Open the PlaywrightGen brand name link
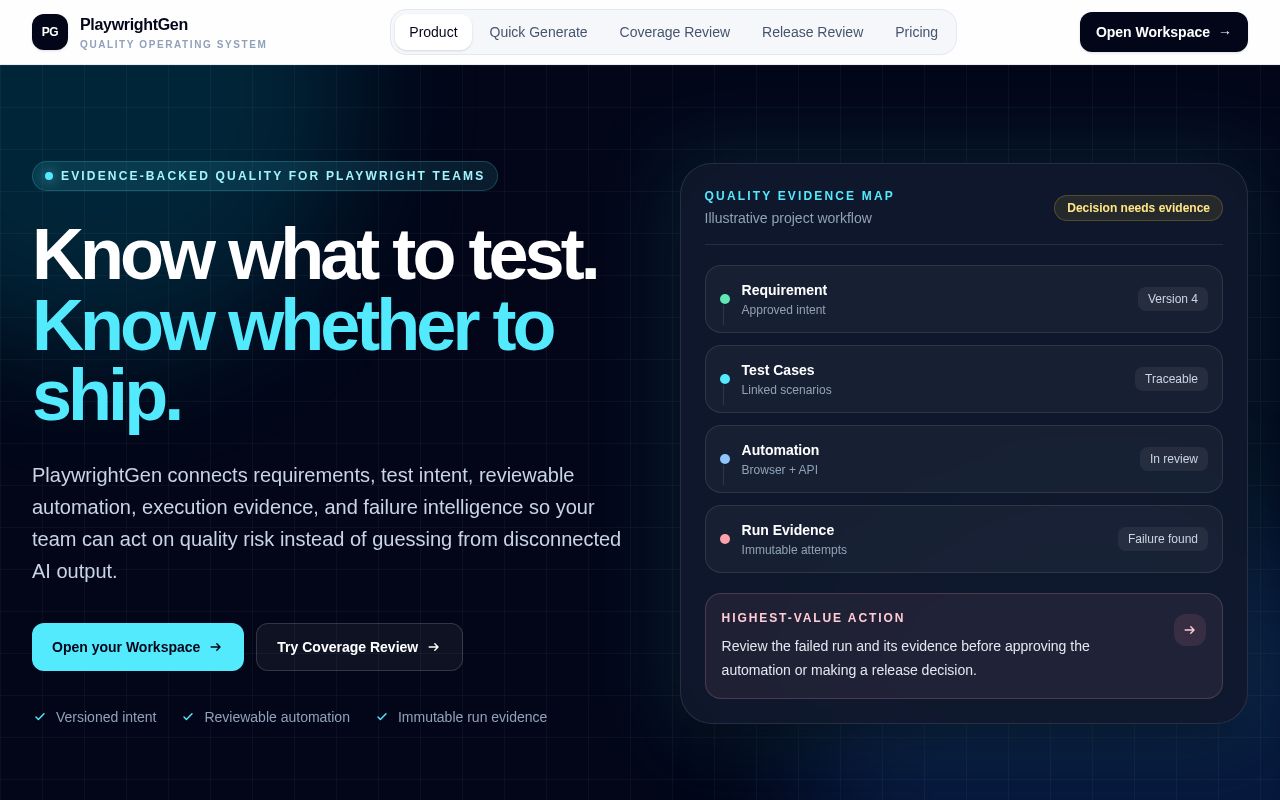Screen dimensions: 1280x800 click(134, 24)
